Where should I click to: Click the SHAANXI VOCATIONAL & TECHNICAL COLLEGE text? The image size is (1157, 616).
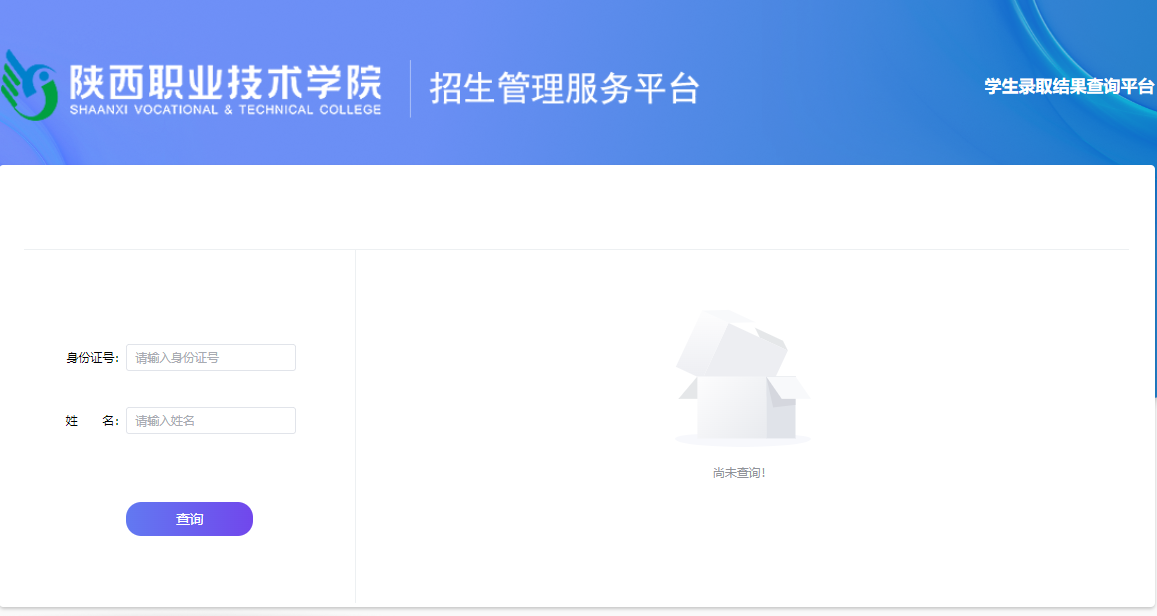(225, 110)
